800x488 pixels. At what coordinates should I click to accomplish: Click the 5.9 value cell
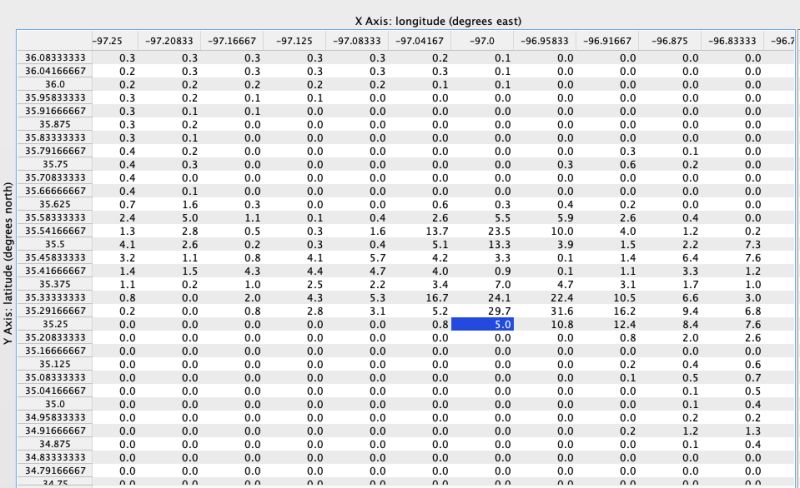pos(544,217)
